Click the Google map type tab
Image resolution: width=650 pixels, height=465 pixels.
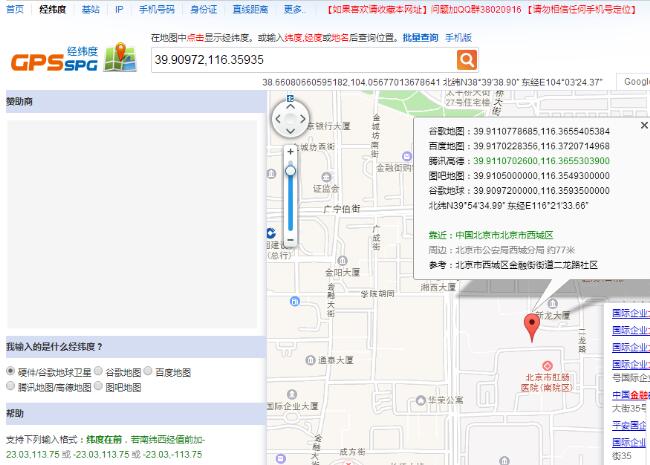[633, 82]
